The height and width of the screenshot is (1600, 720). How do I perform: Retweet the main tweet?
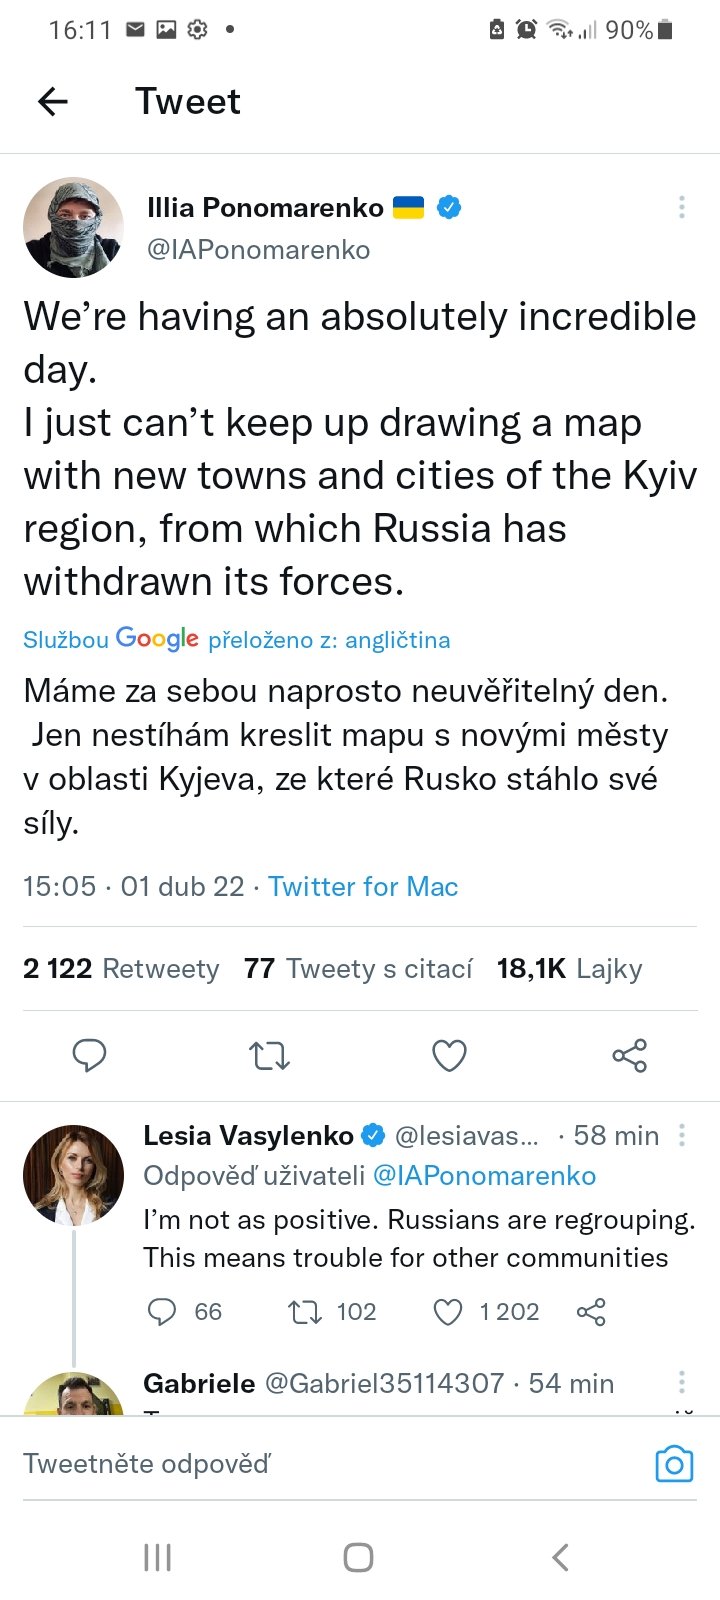point(269,1055)
